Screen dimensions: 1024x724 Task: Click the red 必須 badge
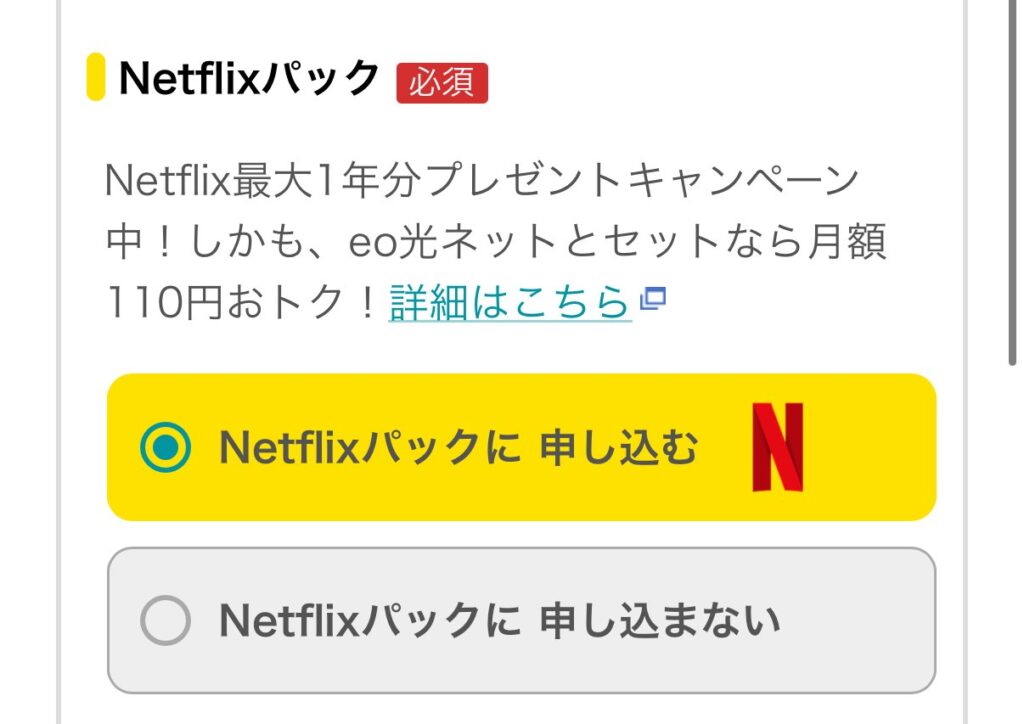(x=441, y=83)
